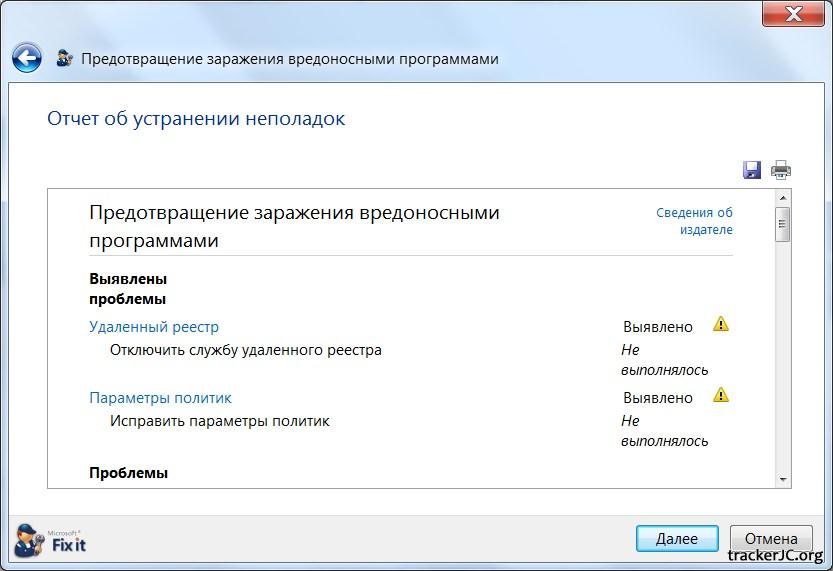Click the Отключить службу удаленного реестра text
Screen dimensions: 833x571
click(245, 350)
